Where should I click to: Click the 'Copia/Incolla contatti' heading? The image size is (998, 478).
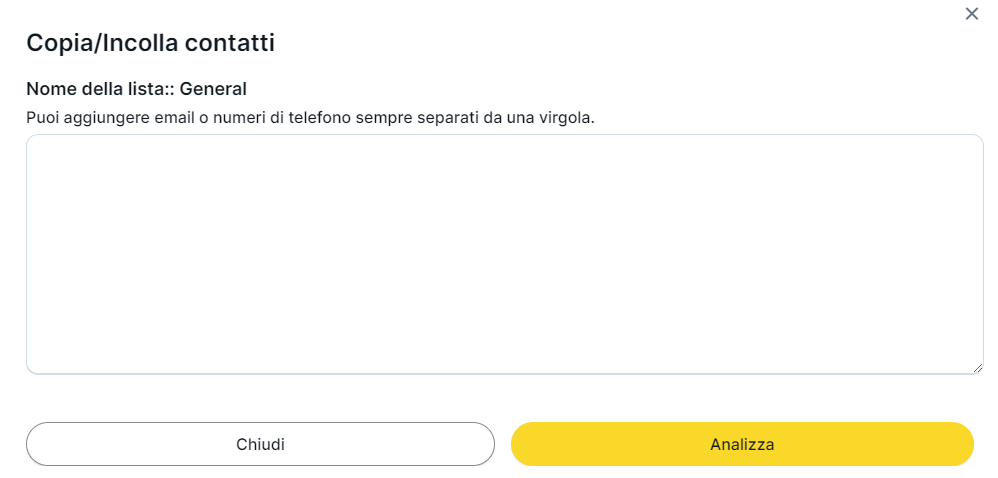tap(150, 42)
